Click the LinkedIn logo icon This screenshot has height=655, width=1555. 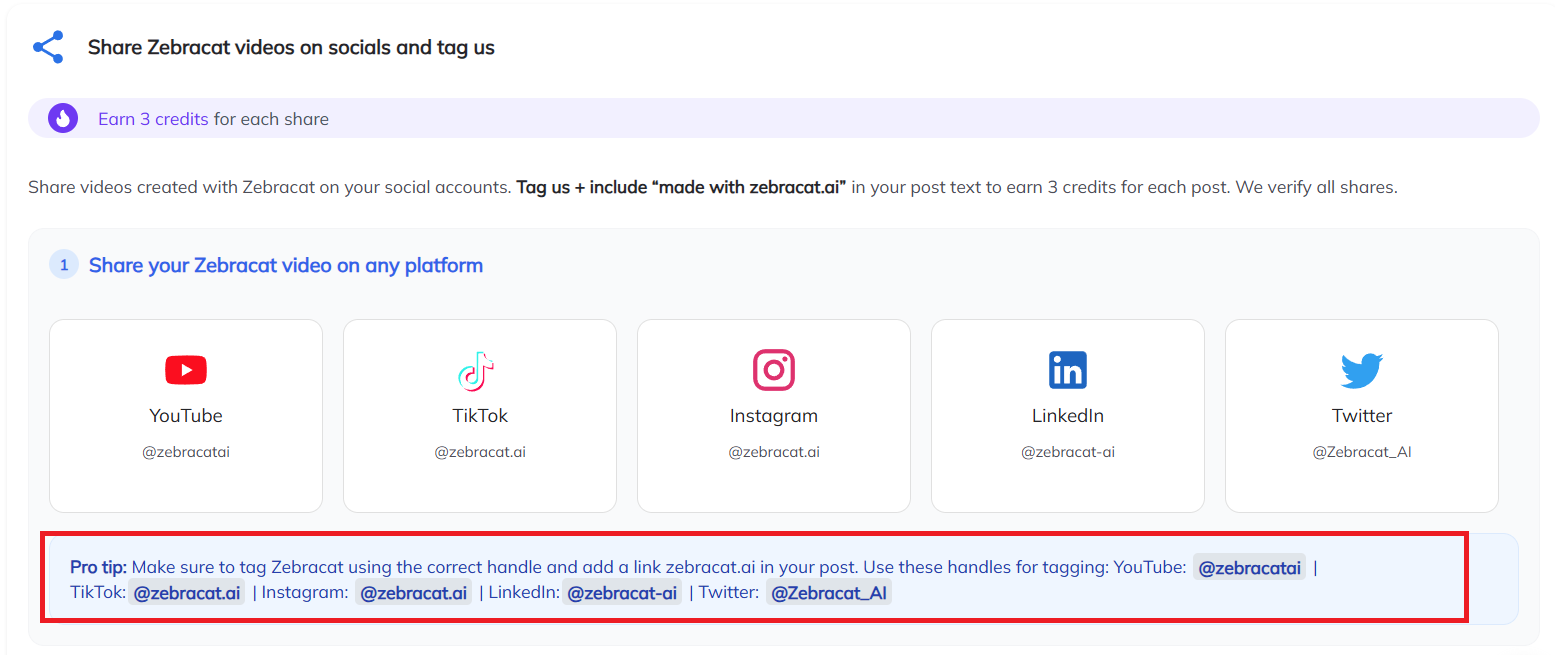click(1068, 370)
